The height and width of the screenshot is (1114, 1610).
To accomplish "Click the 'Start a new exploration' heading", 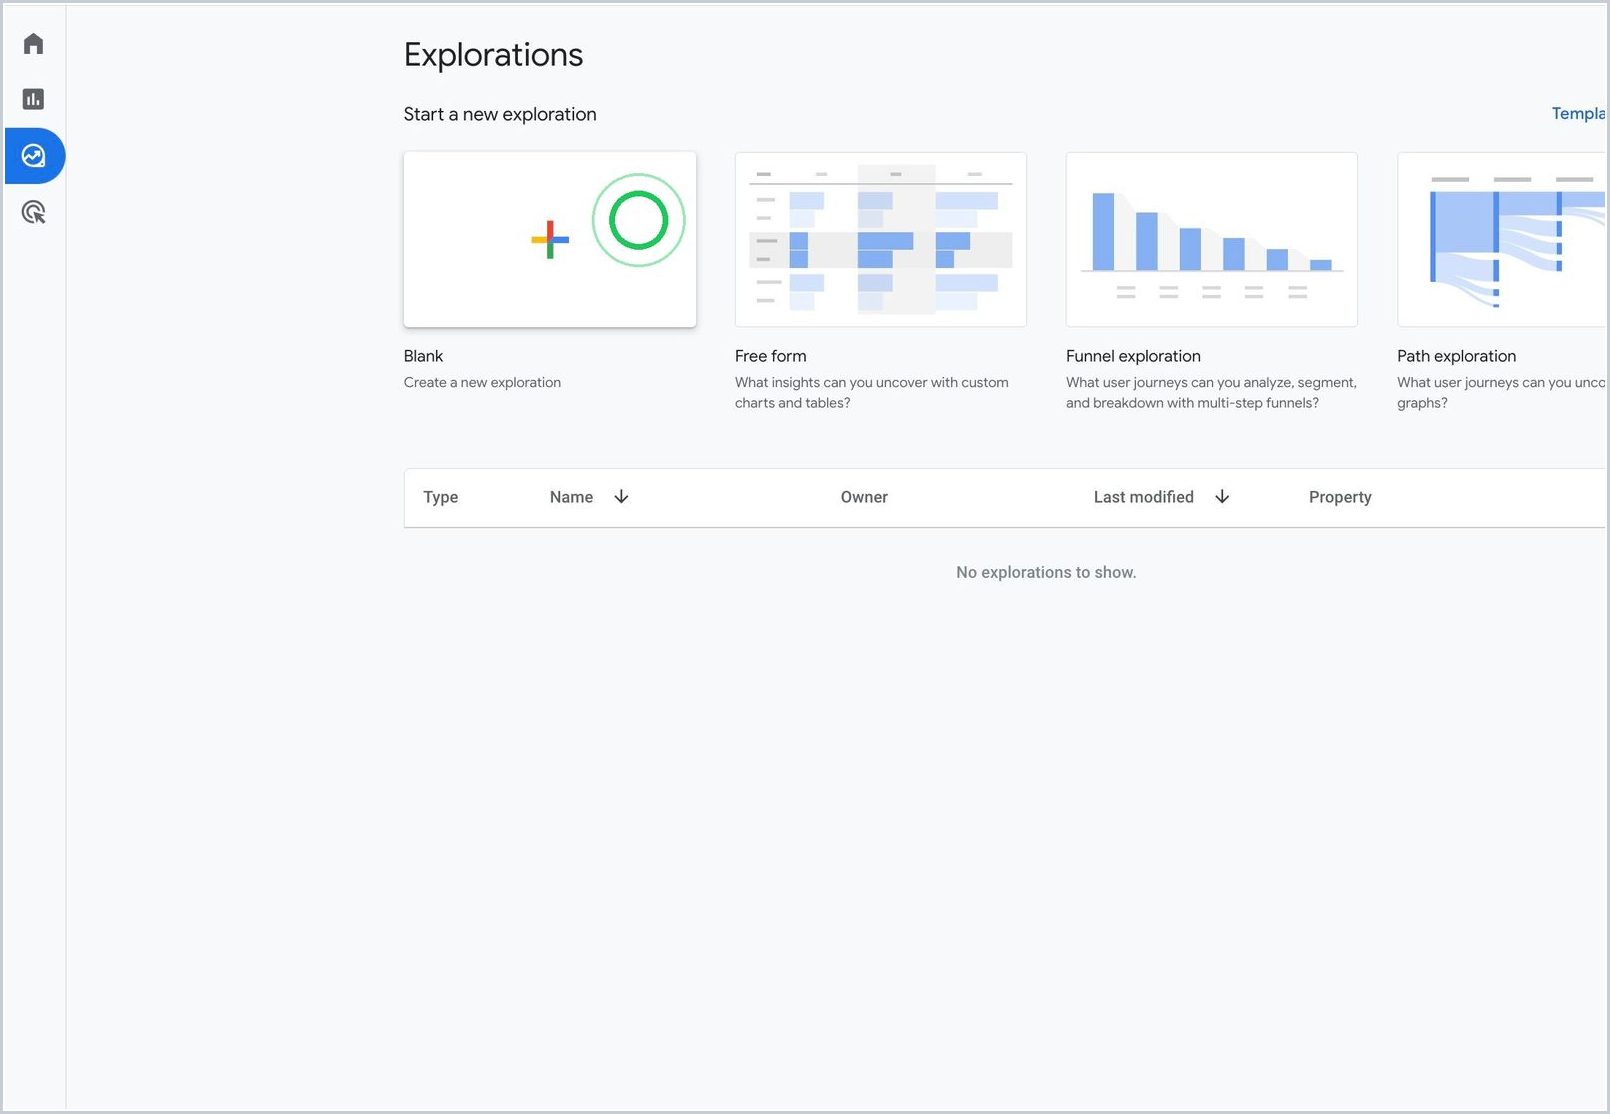I will [x=500, y=114].
